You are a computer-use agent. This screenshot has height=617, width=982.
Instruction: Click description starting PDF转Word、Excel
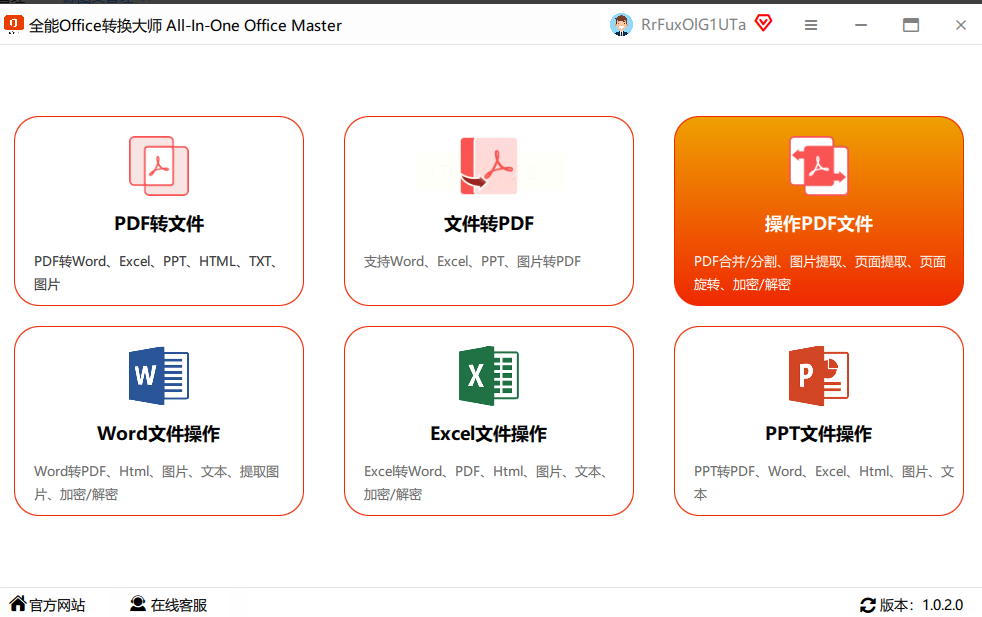(x=157, y=273)
